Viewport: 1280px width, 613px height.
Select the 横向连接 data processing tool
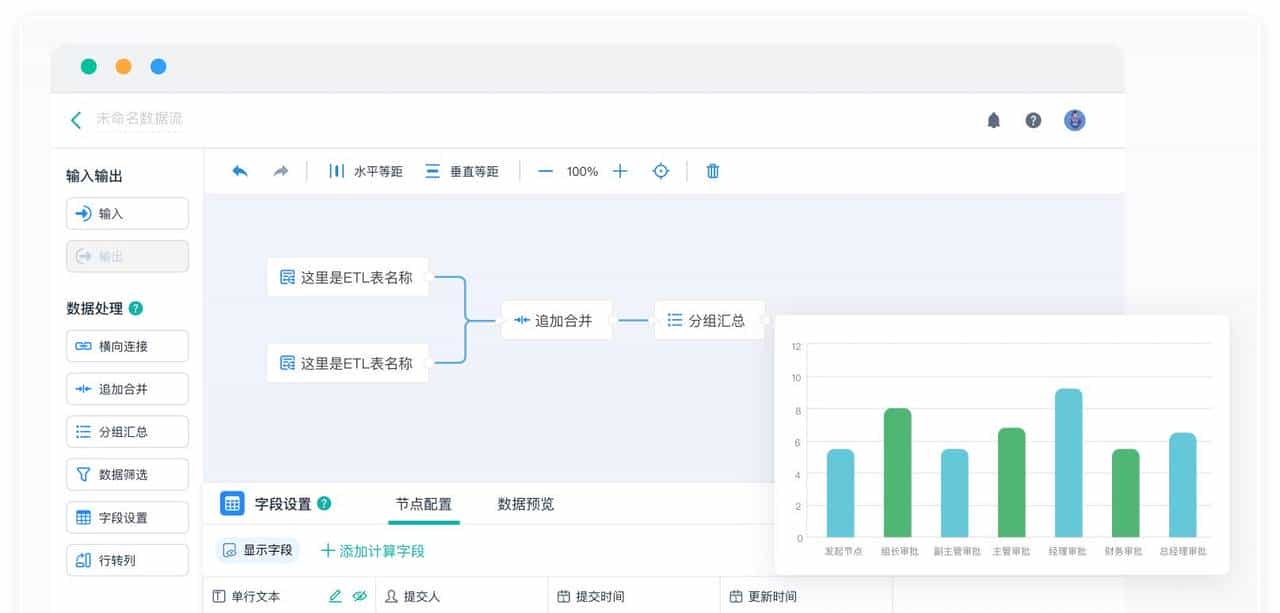point(127,345)
